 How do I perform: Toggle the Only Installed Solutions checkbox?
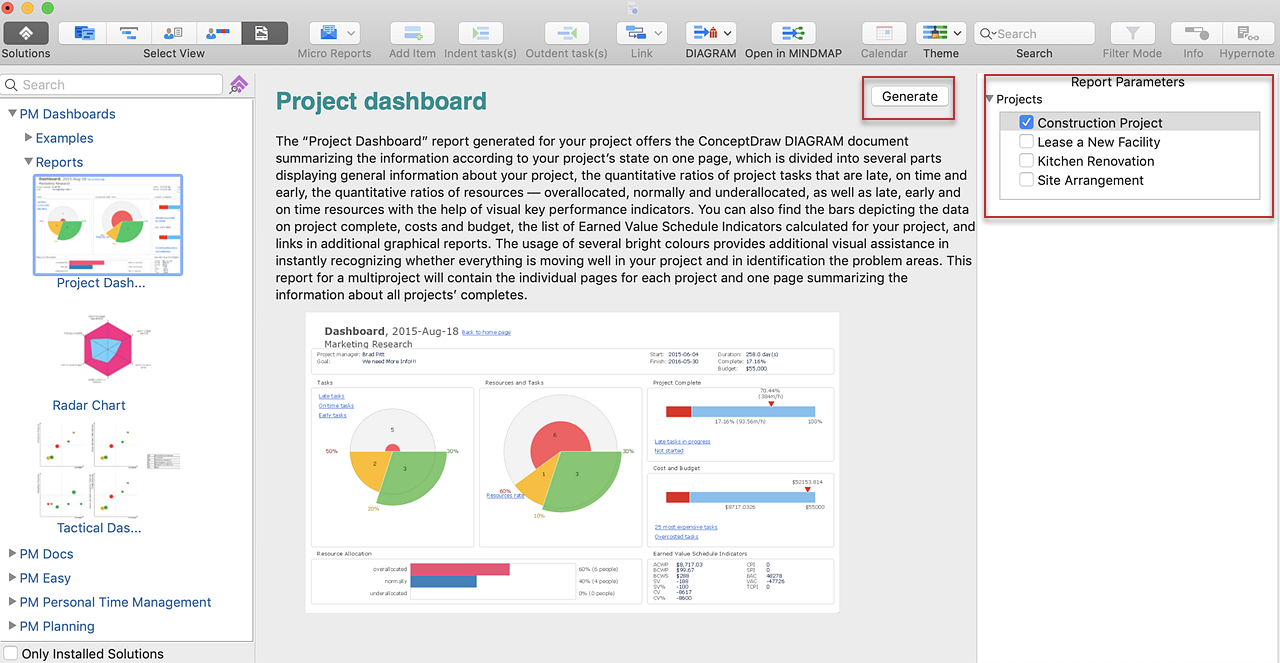pyautogui.click(x=11, y=654)
